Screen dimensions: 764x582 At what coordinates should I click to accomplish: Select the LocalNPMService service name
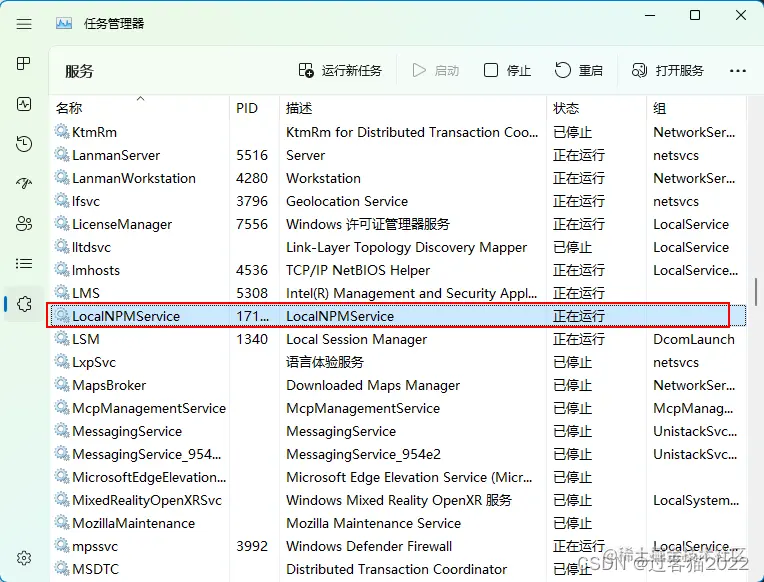coord(126,316)
